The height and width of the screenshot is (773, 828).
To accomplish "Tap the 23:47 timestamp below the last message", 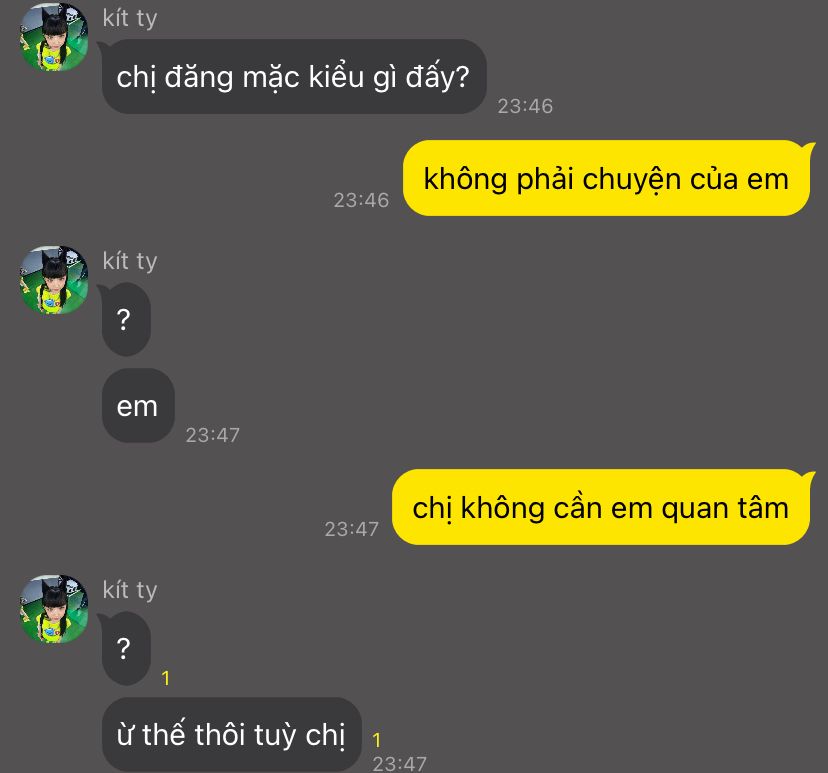I will coord(399,763).
